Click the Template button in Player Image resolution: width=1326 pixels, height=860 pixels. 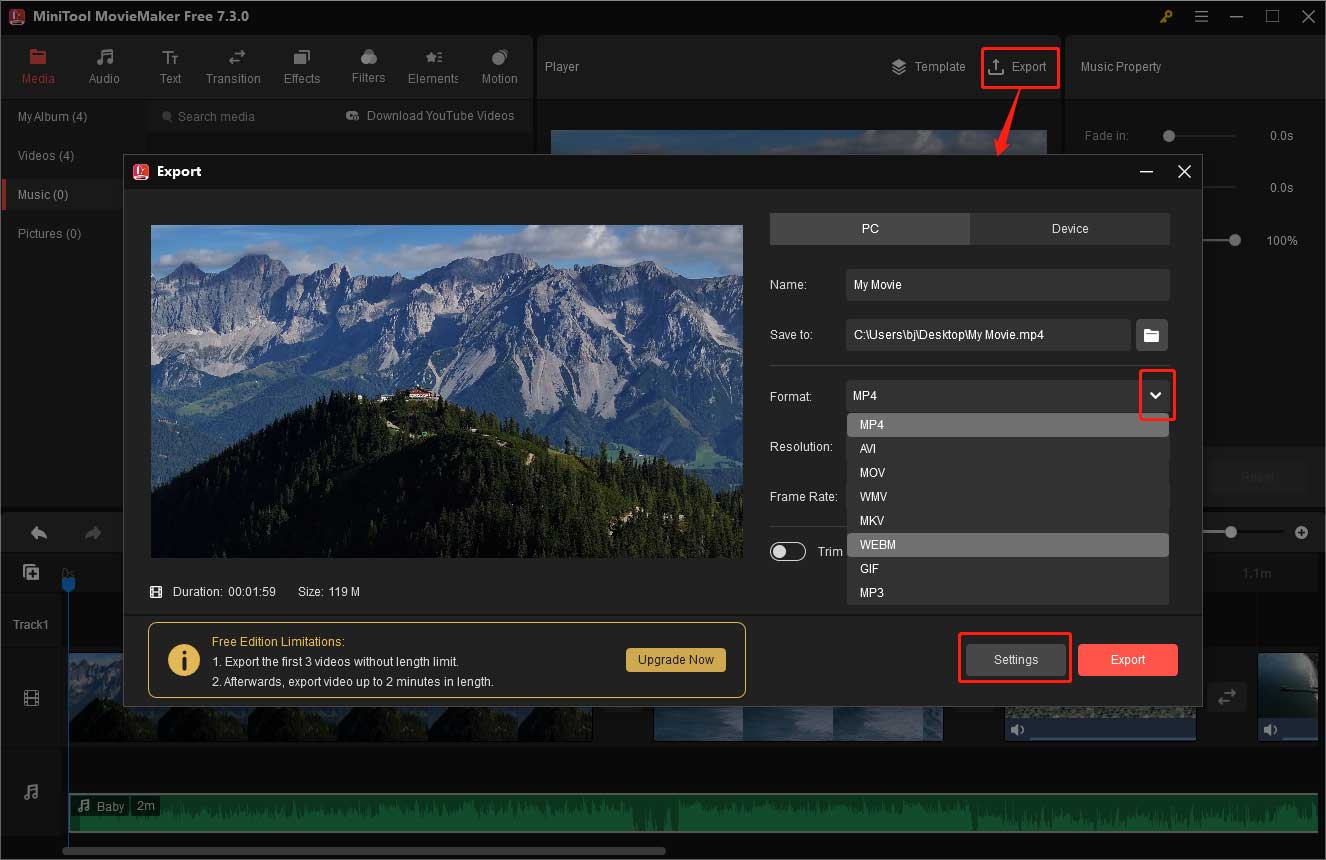(928, 67)
